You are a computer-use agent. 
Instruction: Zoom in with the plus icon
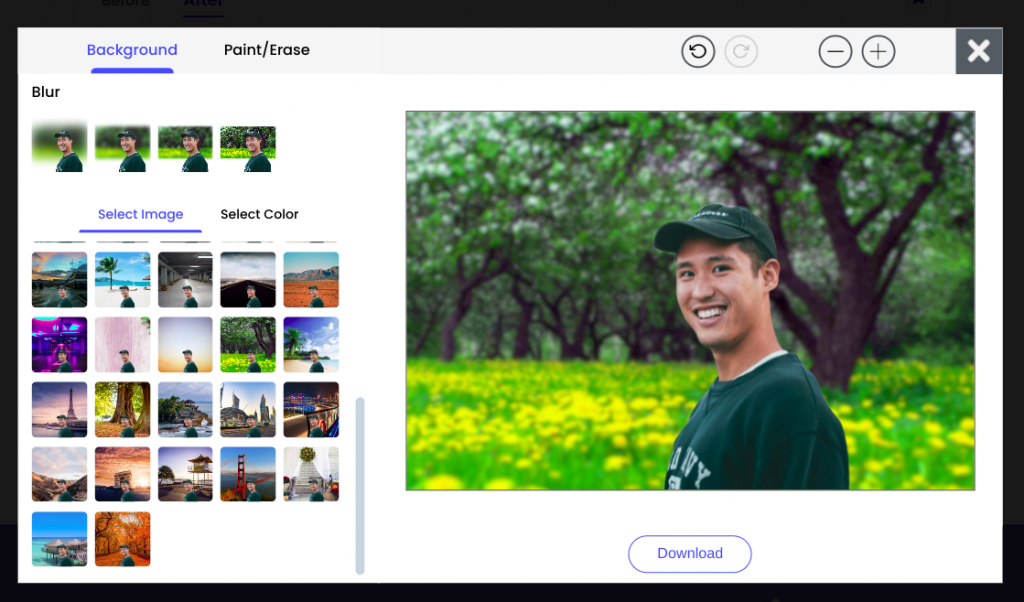878,51
